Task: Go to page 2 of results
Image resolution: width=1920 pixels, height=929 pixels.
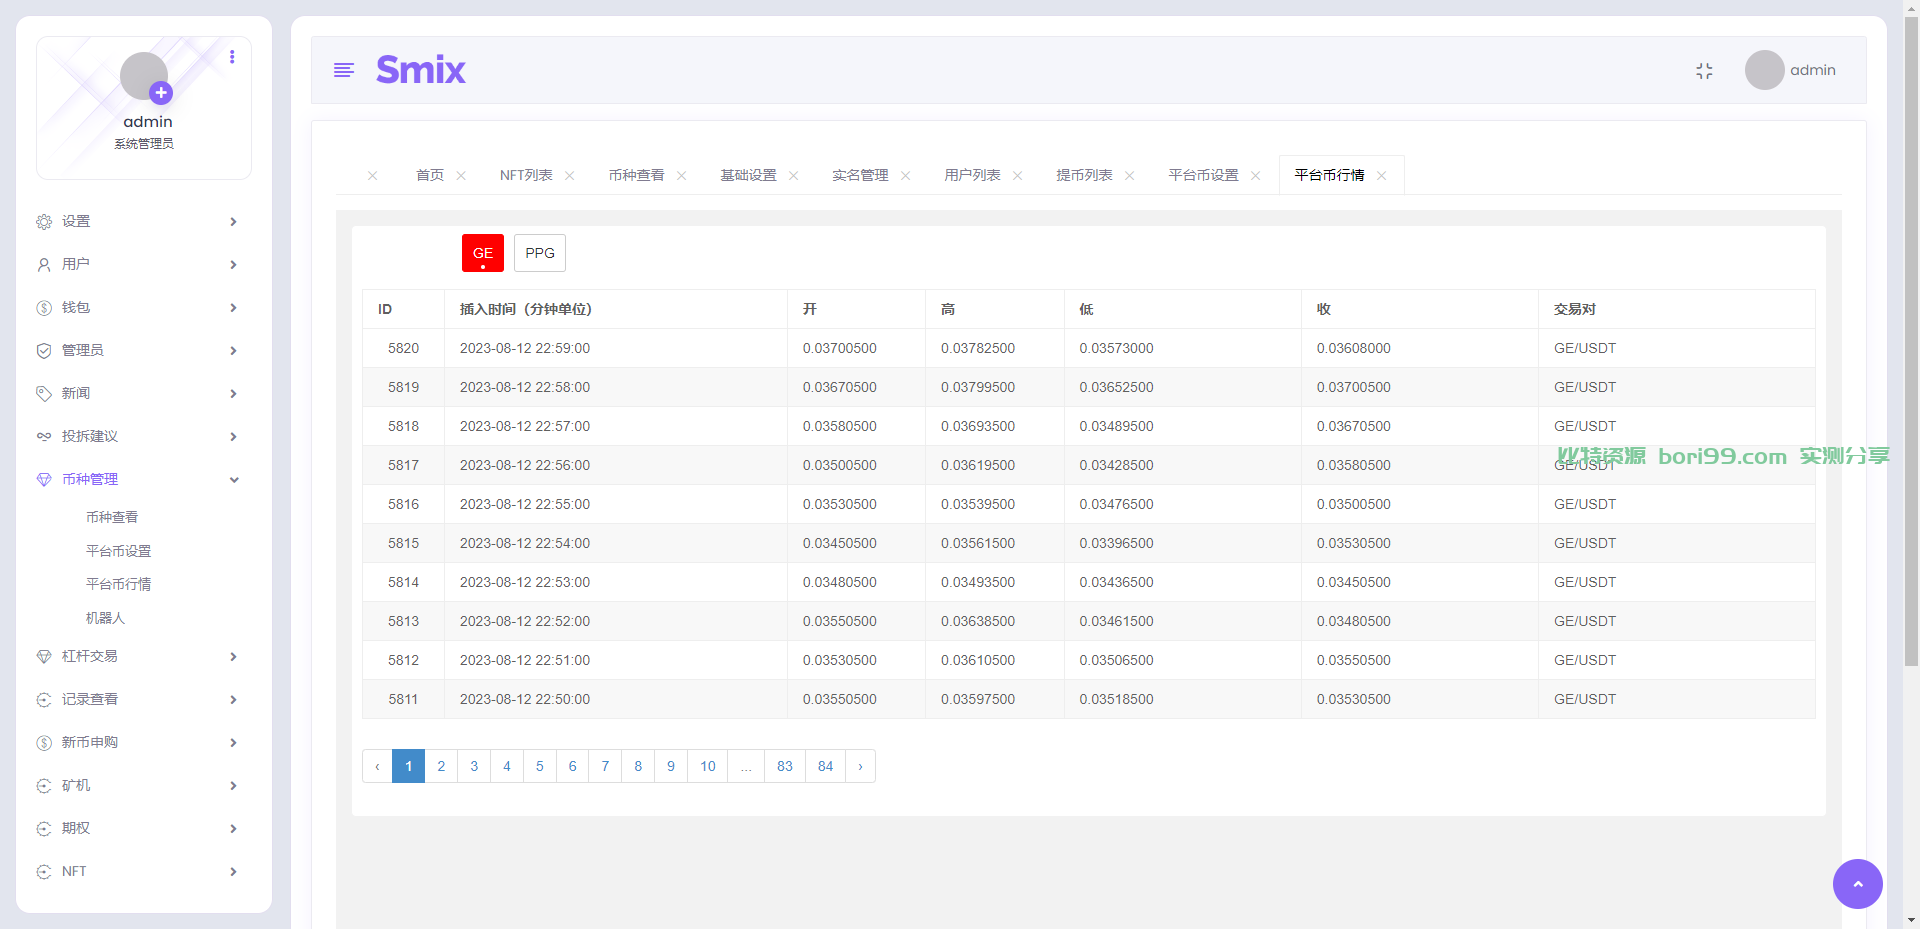Action: (441, 766)
